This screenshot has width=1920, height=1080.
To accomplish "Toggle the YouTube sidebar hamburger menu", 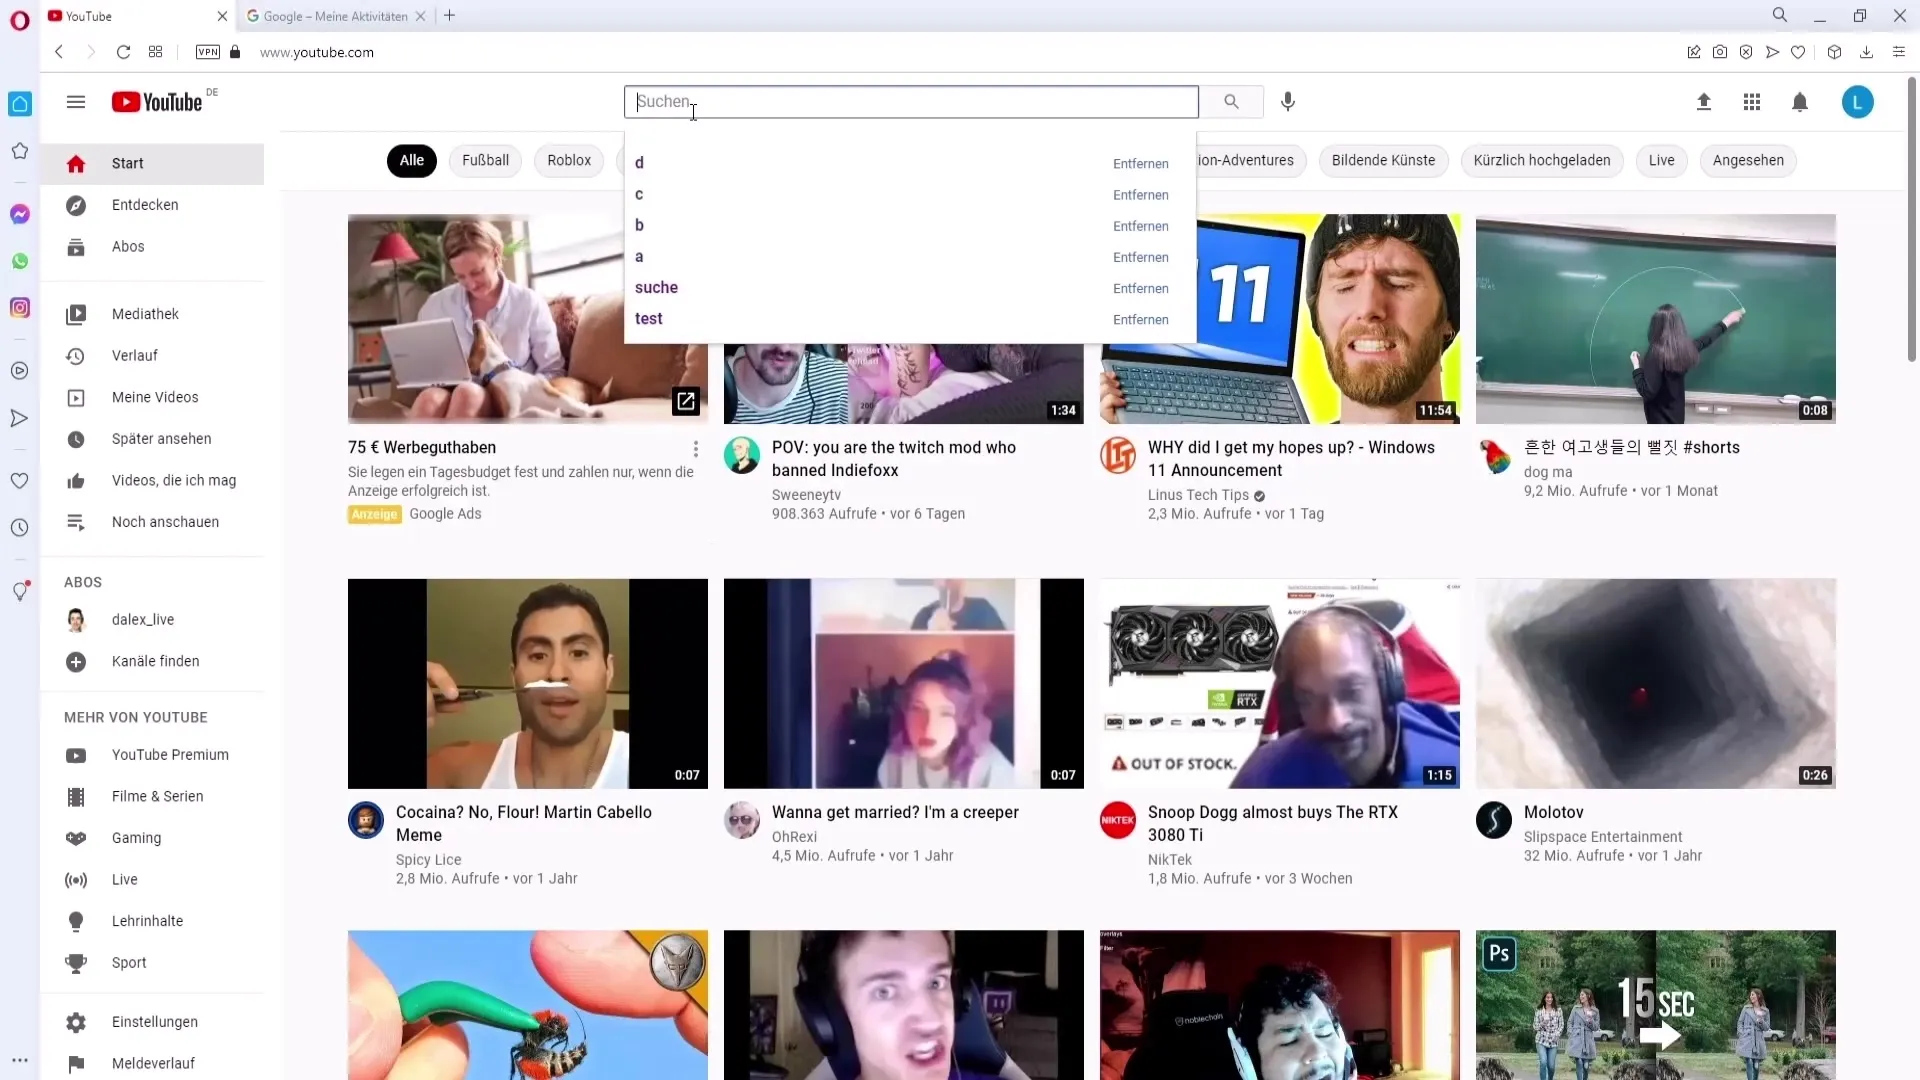I will tap(75, 102).
